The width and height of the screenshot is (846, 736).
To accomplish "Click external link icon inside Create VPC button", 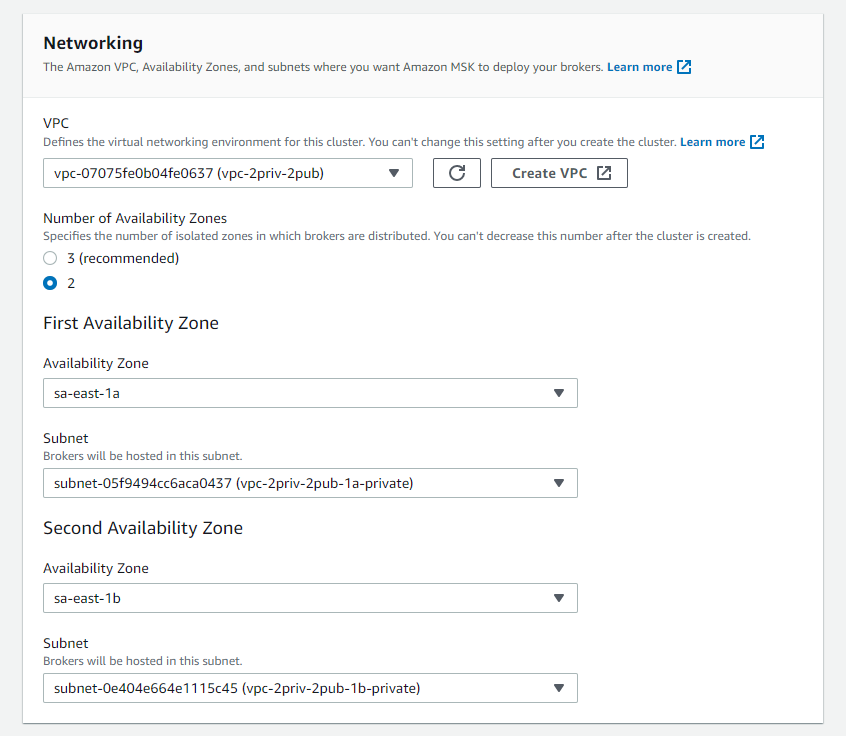I will tap(604, 173).
